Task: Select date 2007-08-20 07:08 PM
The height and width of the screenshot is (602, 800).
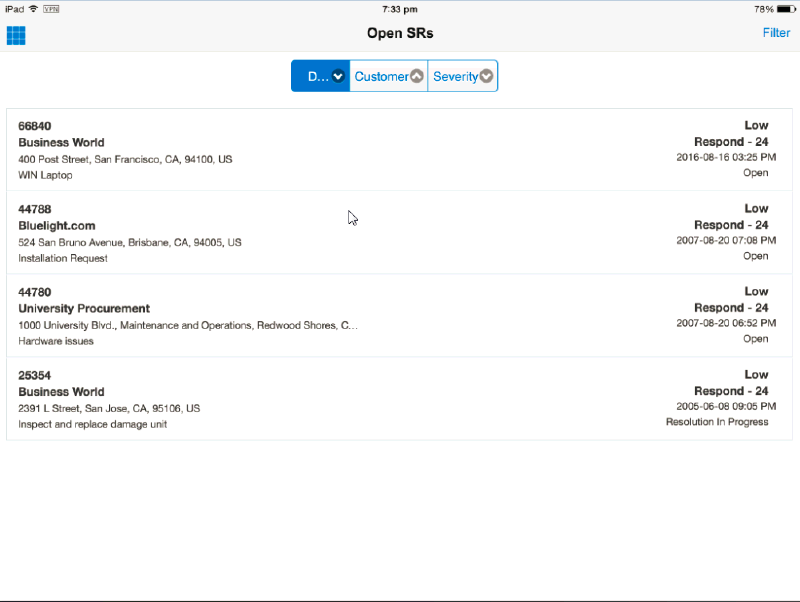Action: (726, 240)
